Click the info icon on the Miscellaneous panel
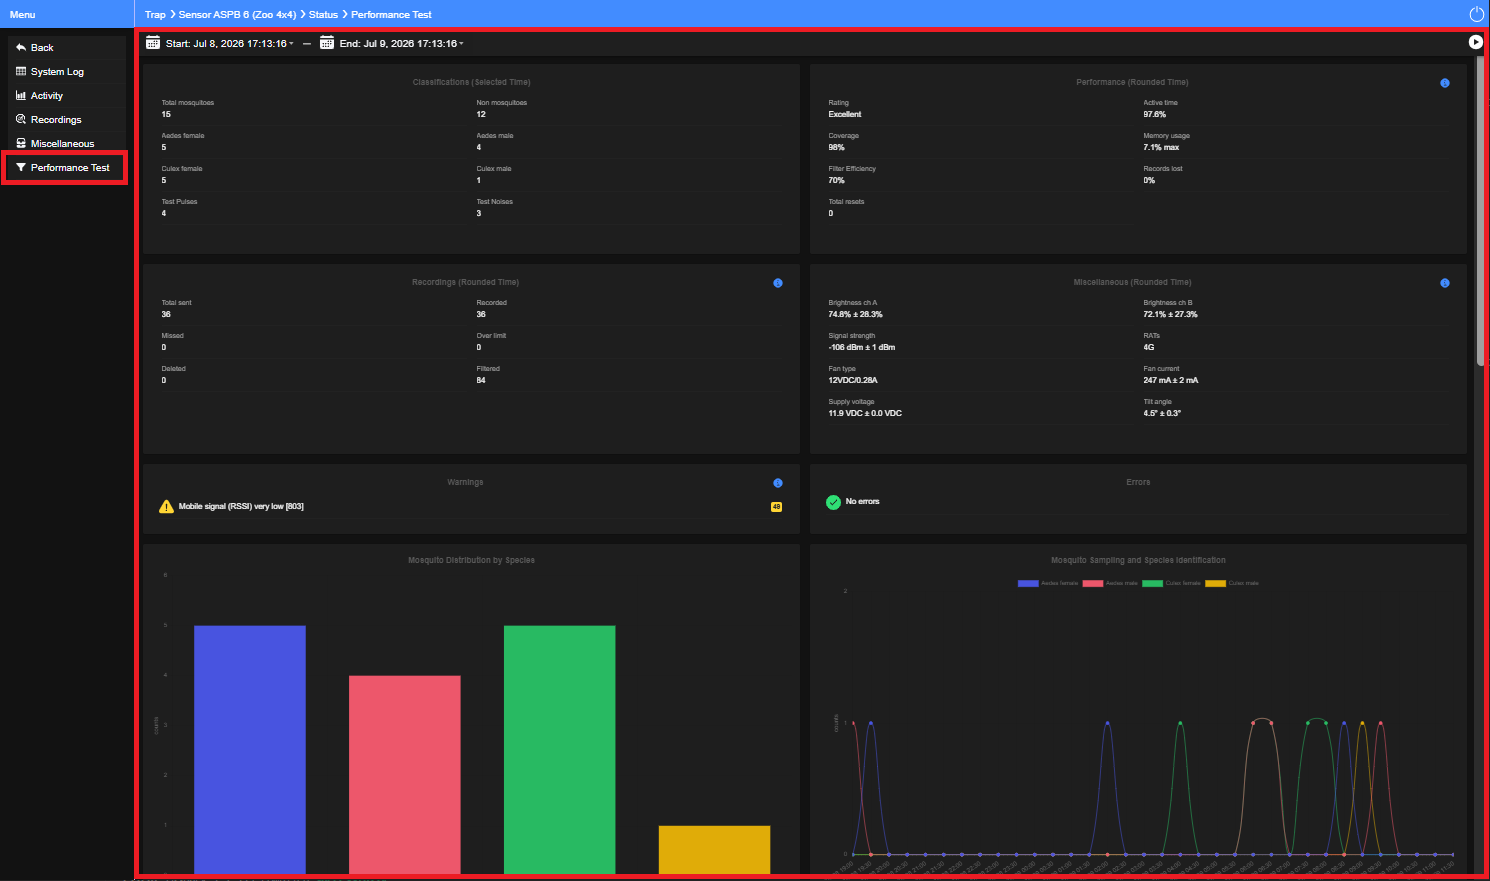Screen dimensions: 1490x881 pos(1445,283)
